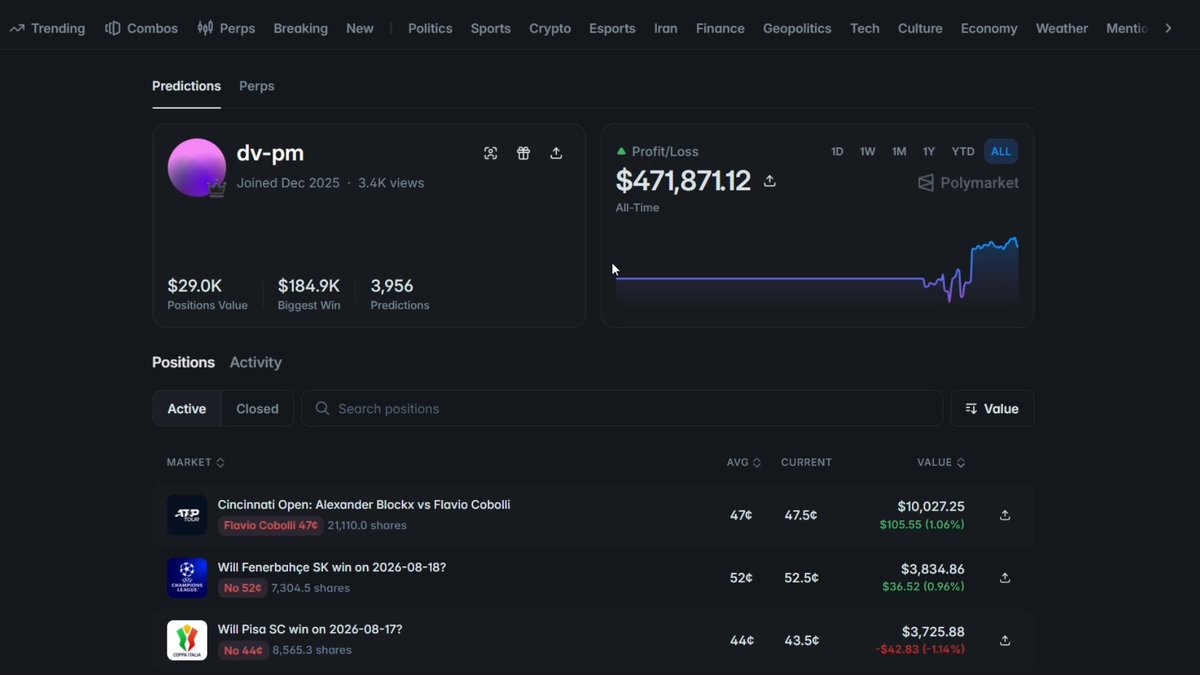The image size is (1200, 675).
Task: Open the Champions League market thumbnail
Action: coord(187,578)
